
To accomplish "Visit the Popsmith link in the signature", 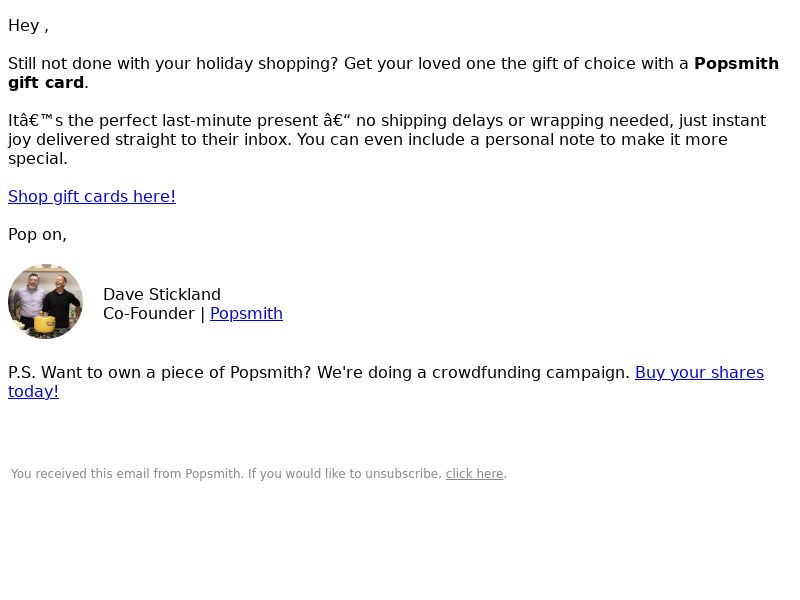I will coord(246,313).
